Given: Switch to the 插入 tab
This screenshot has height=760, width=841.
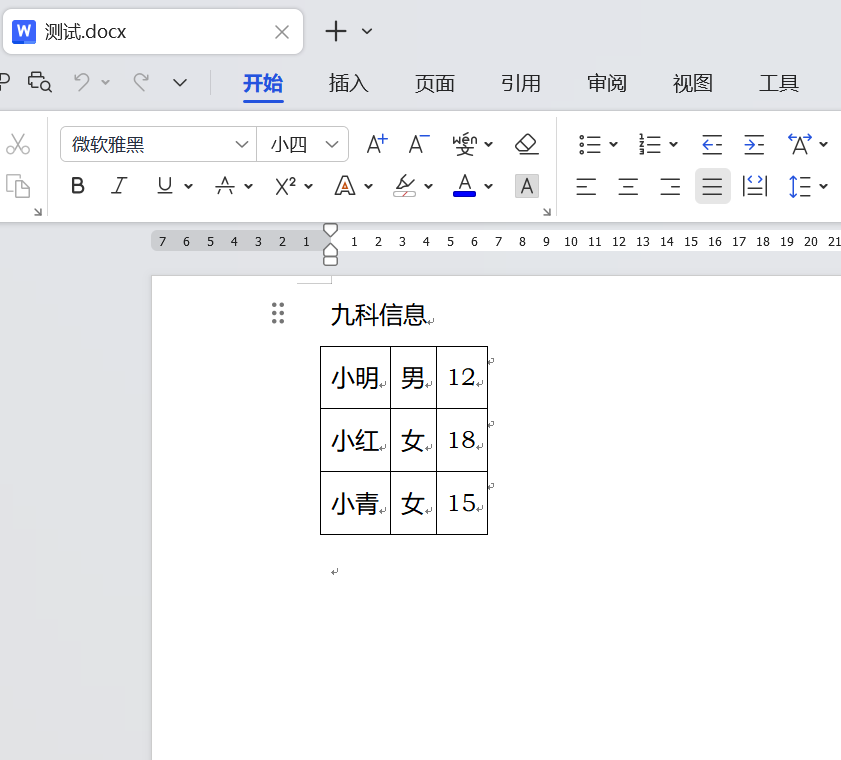Looking at the screenshot, I should pyautogui.click(x=349, y=83).
